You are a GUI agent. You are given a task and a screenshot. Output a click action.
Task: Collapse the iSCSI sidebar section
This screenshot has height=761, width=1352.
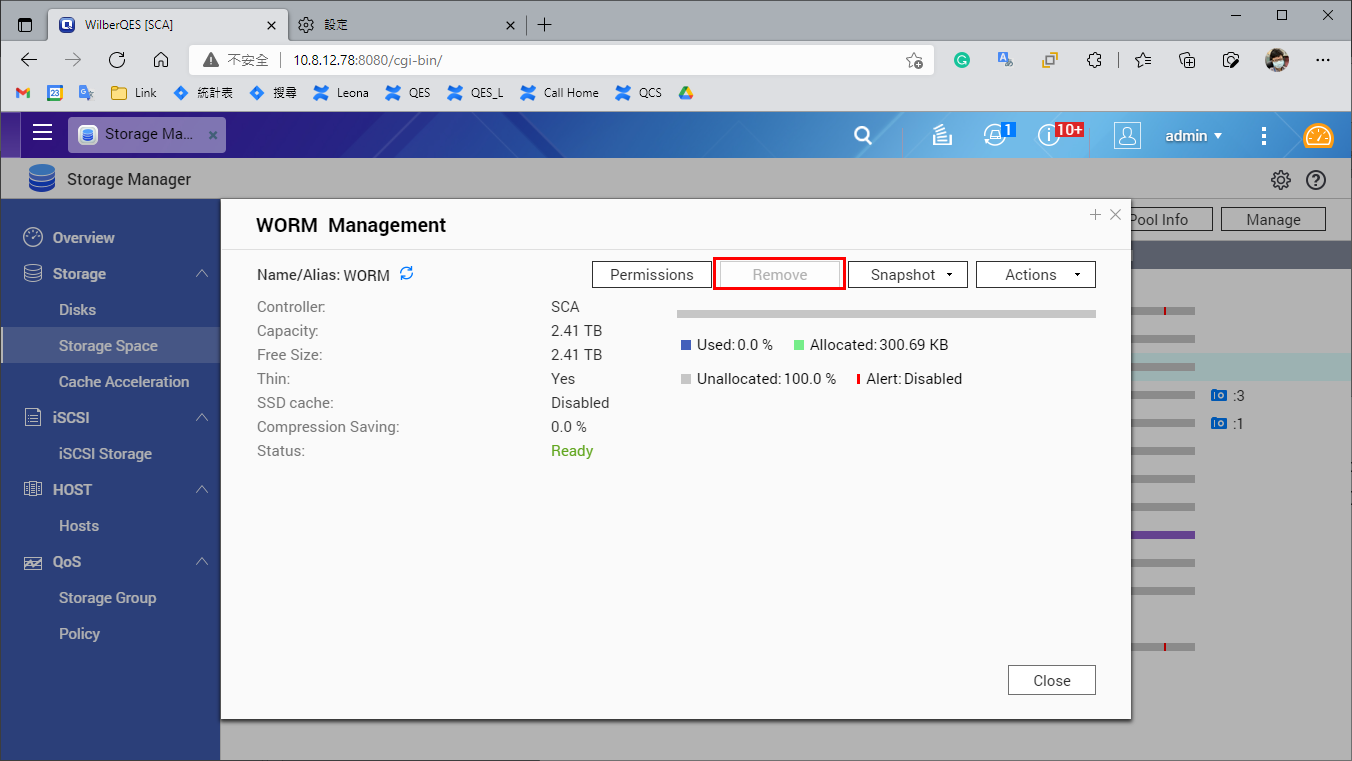point(201,418)
